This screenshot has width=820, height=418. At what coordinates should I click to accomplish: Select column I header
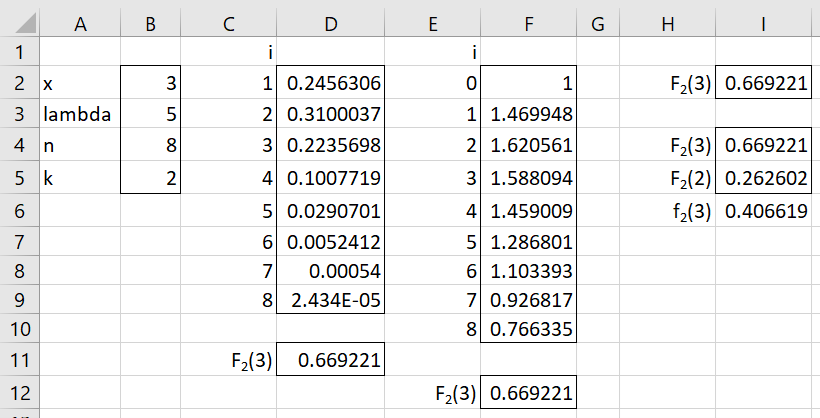click(x=764, y=24)
